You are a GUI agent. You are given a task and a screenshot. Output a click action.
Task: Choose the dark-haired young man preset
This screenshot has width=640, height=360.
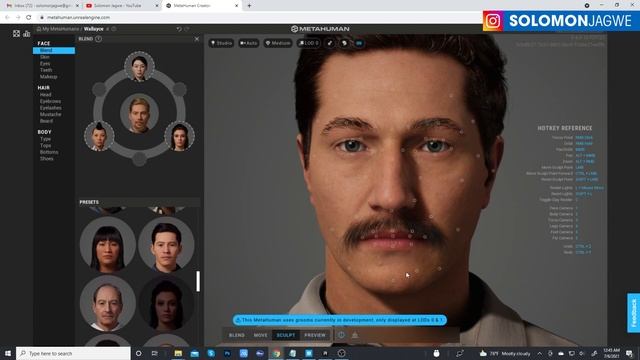[x=166, y=244]
